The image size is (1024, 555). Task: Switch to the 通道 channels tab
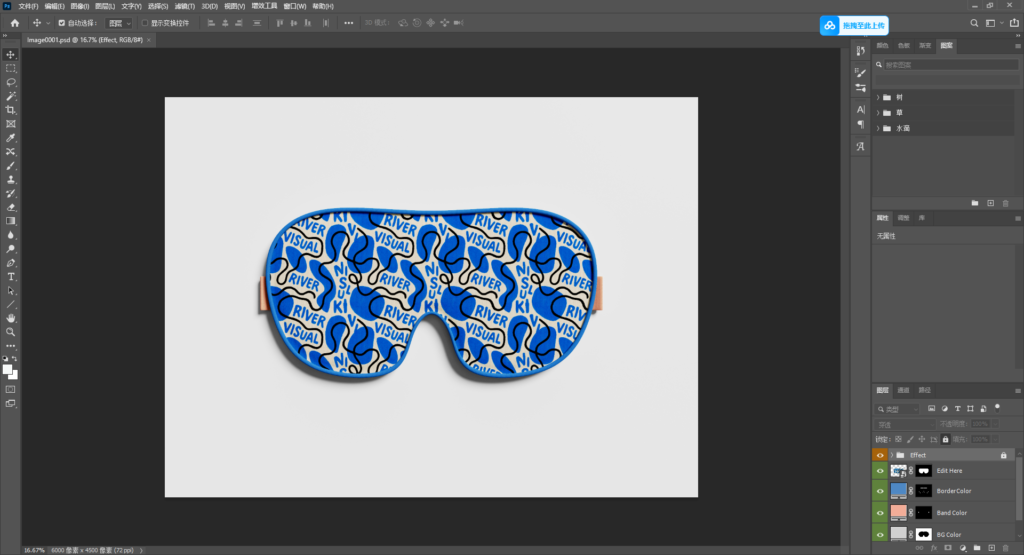[903, 390]
